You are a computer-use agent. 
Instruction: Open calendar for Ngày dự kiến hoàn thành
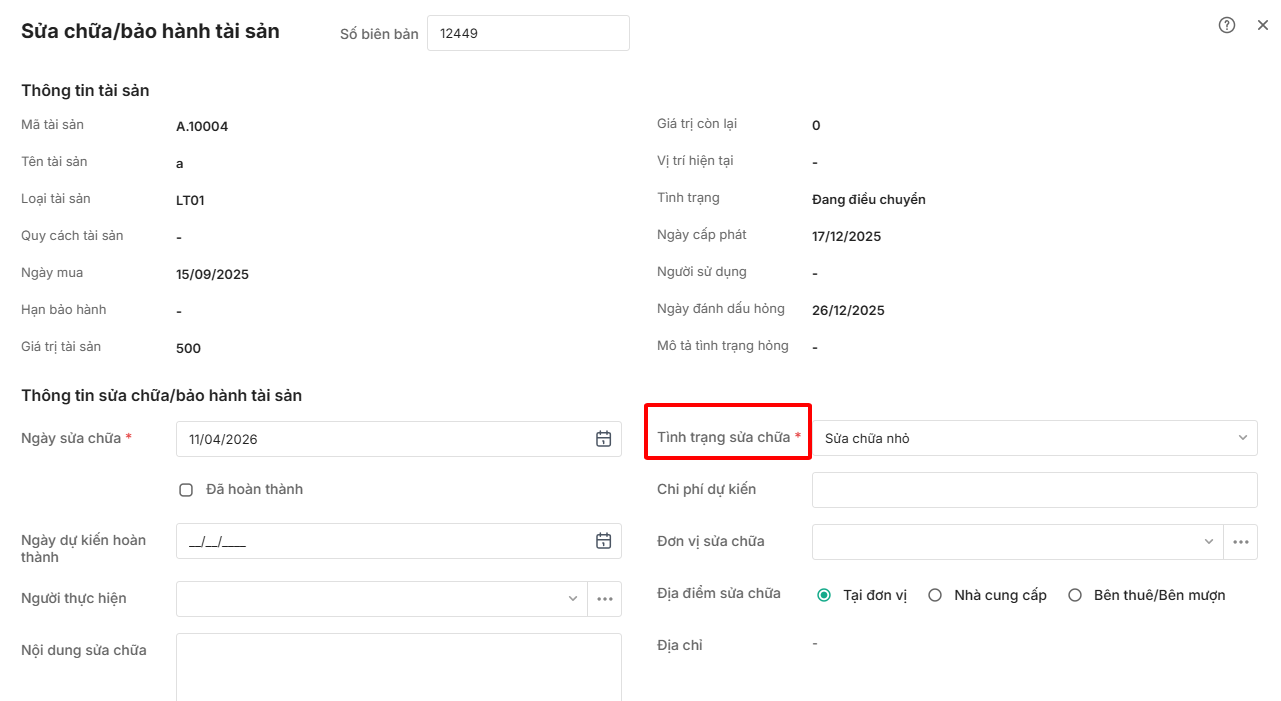coord(603,541)
